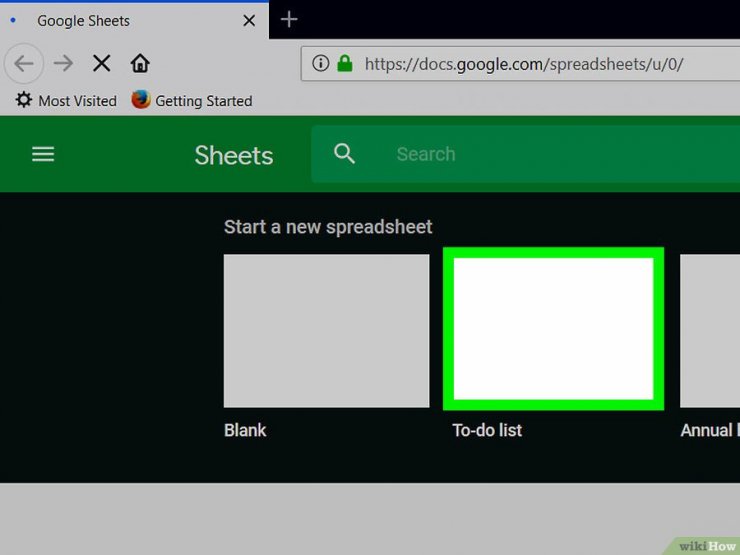Click the docs.google.com address bar URL
Image resolution: width=740 pixels, height=555 pixels.
click(x=524, y=64)
